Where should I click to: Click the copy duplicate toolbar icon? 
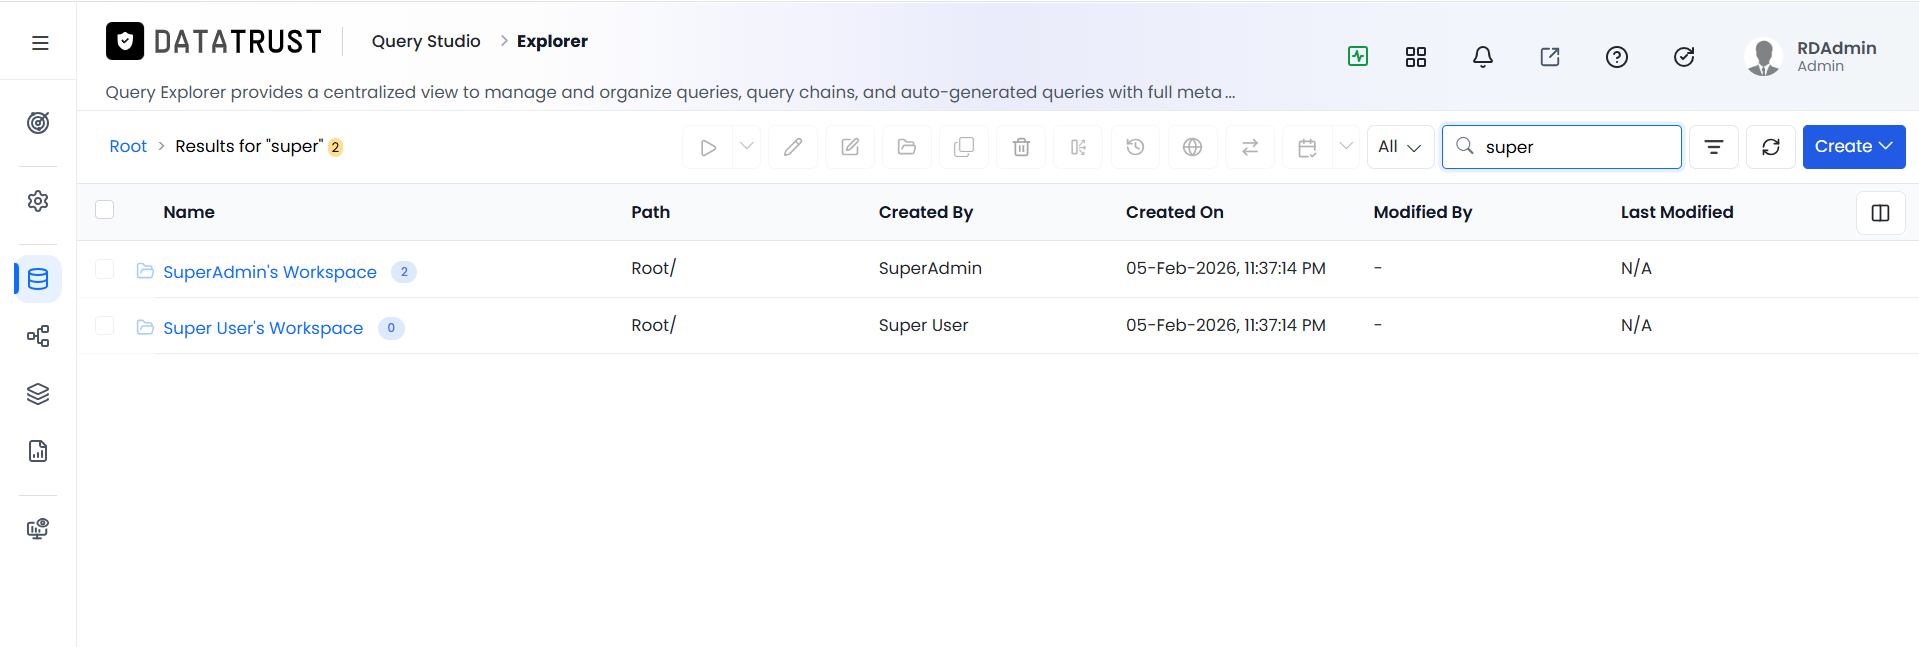click(x=964, y=147)
